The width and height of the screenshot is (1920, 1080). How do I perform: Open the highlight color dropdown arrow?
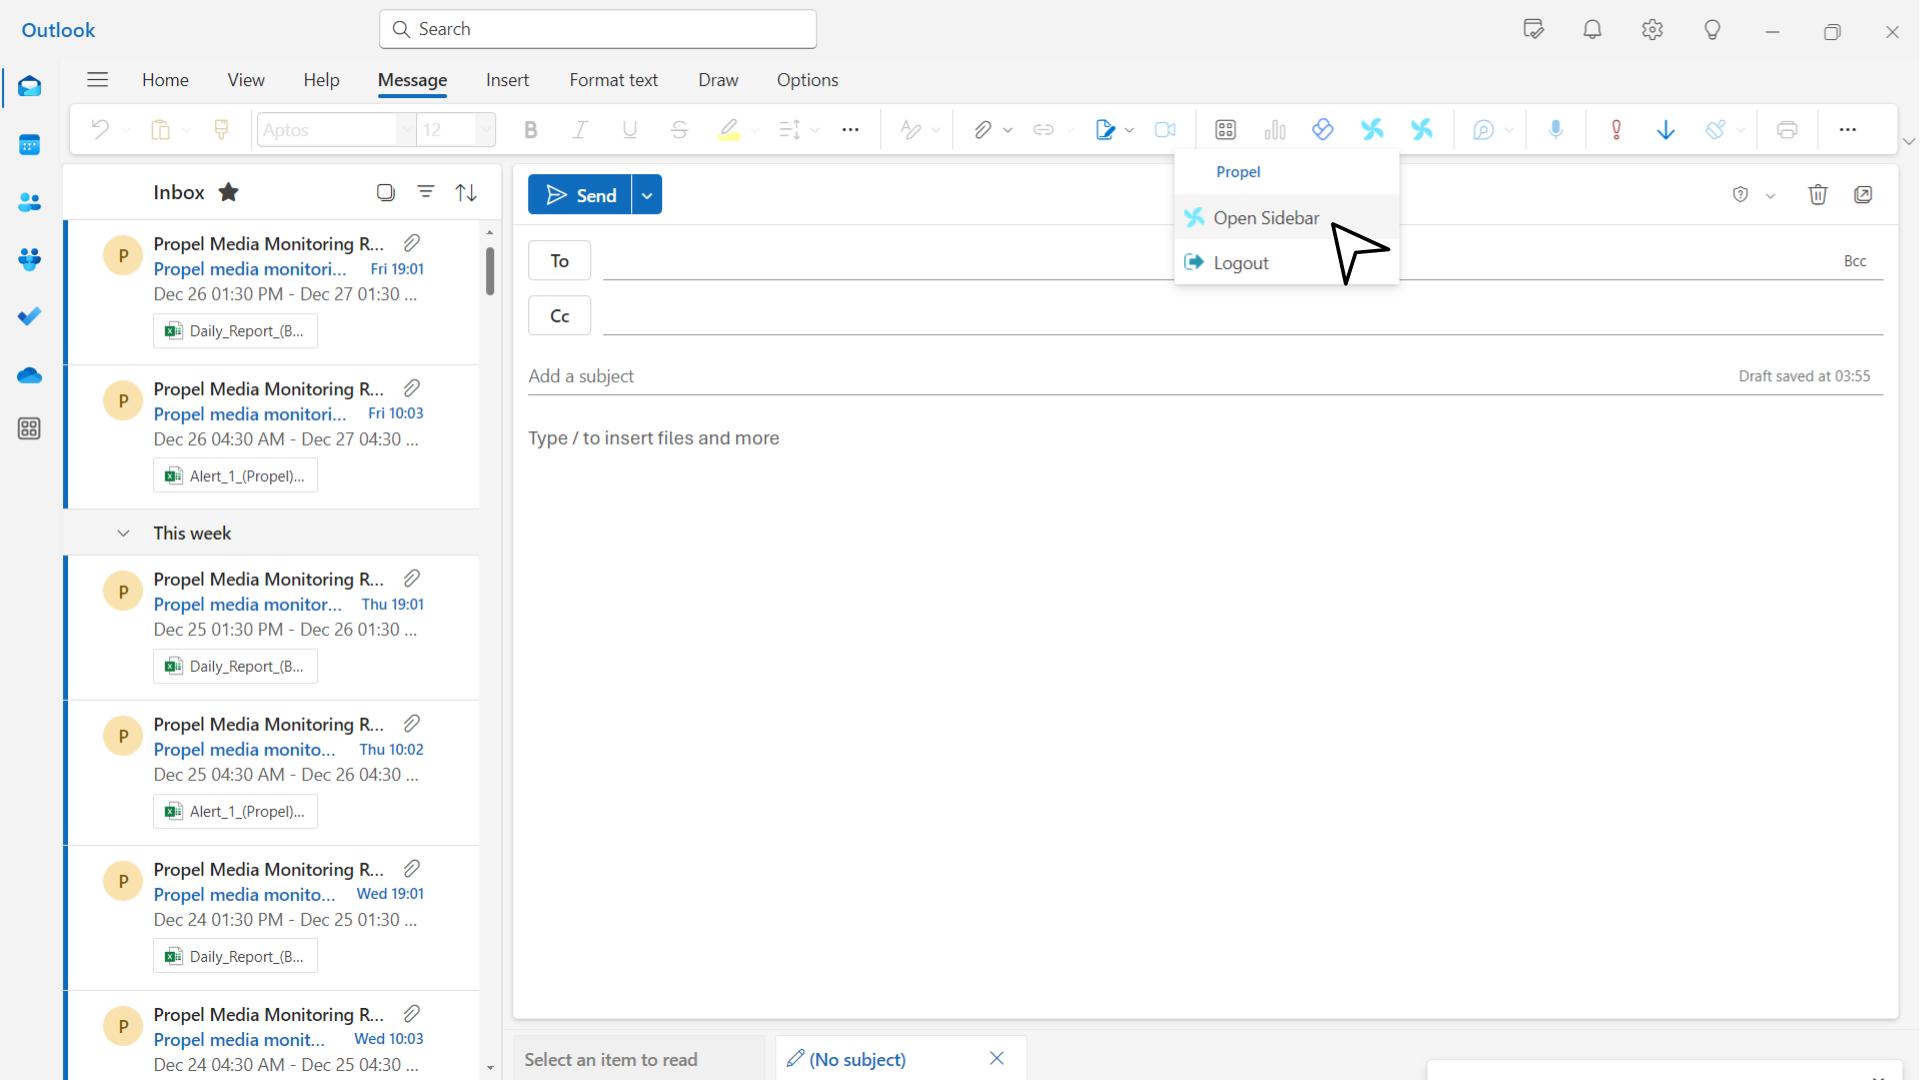755,130
